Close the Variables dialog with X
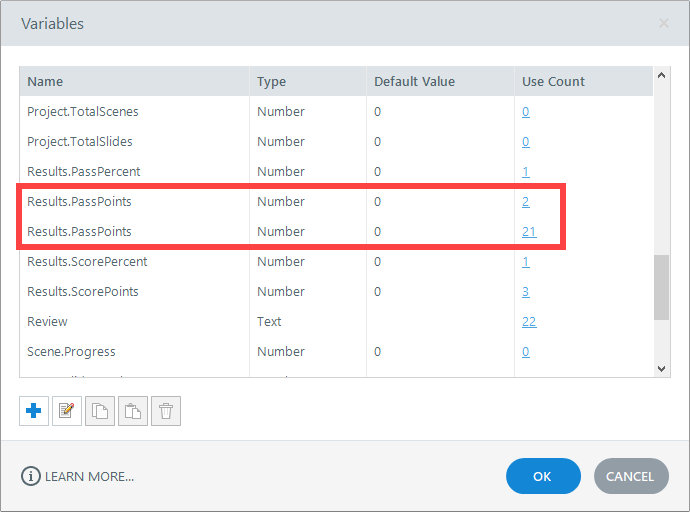690x512 pixels. 663,22
